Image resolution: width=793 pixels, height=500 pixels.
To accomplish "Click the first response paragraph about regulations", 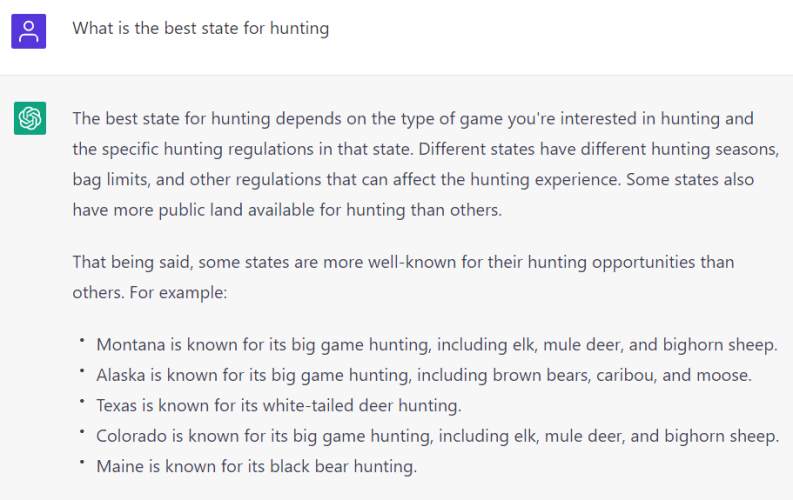I will click(425, 164).
